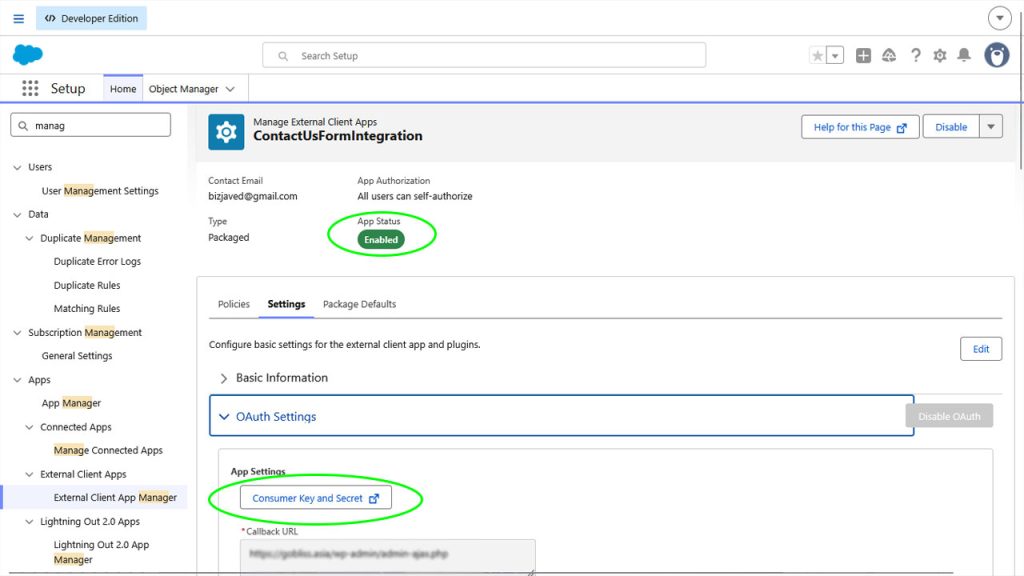This screenshot has height=576, width=1024.
Task: Open User Management Settings
Action: click(100, 191)
